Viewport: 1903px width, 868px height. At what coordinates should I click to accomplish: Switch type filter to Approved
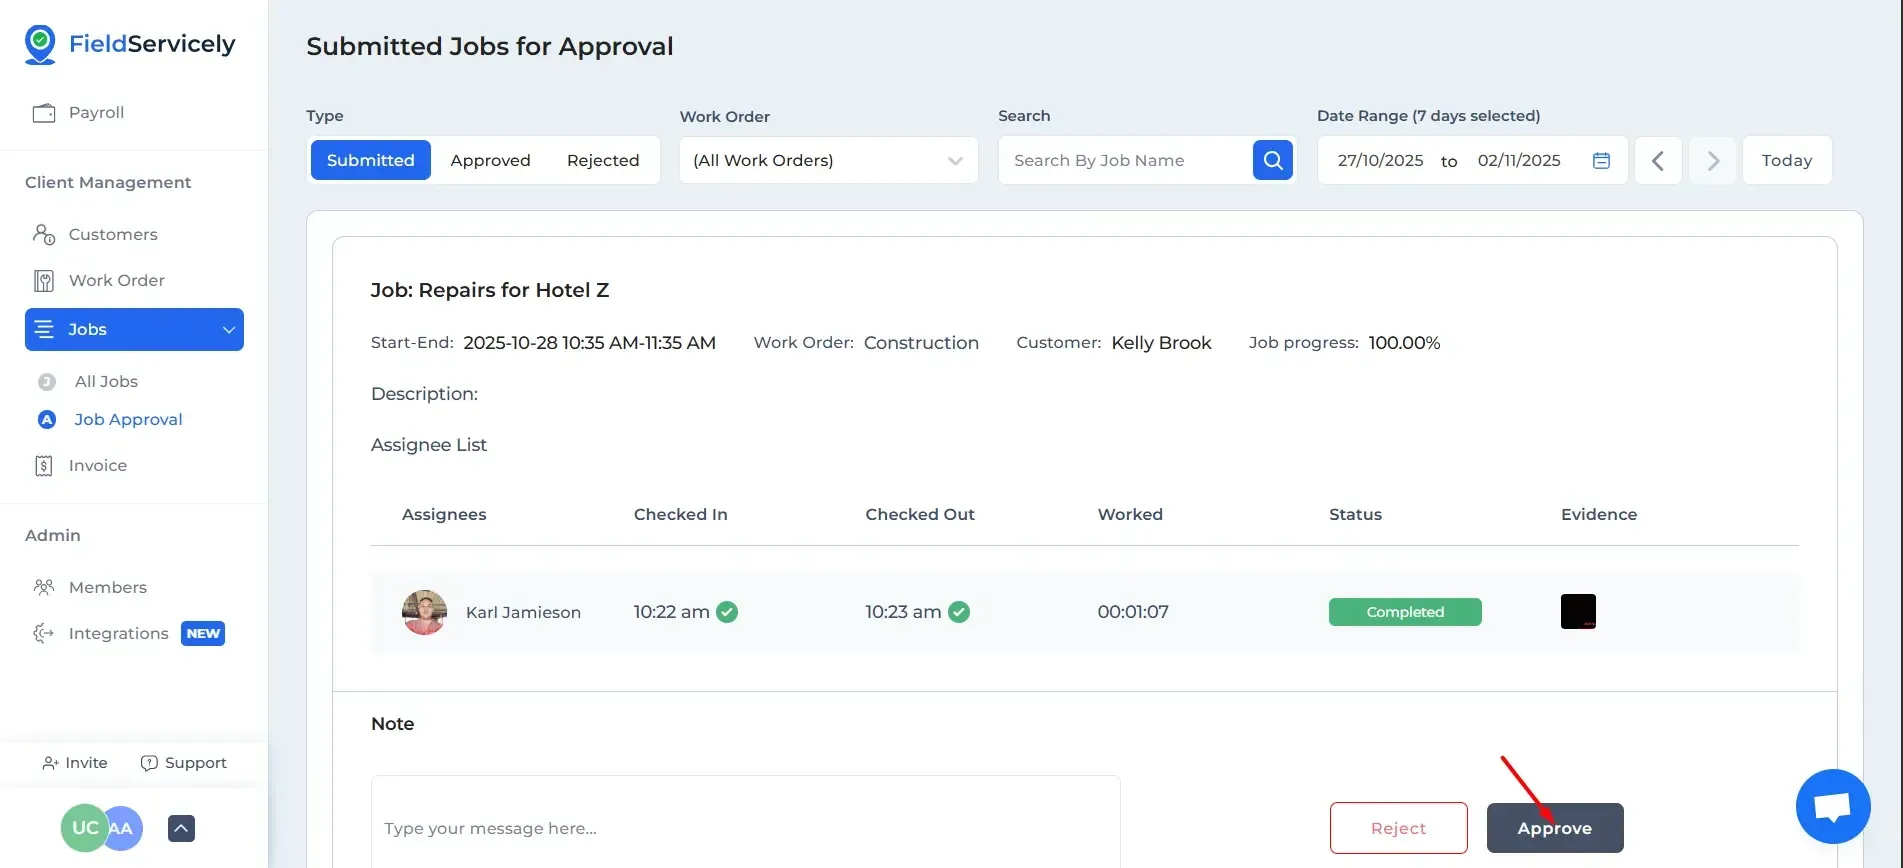point(490,160)
